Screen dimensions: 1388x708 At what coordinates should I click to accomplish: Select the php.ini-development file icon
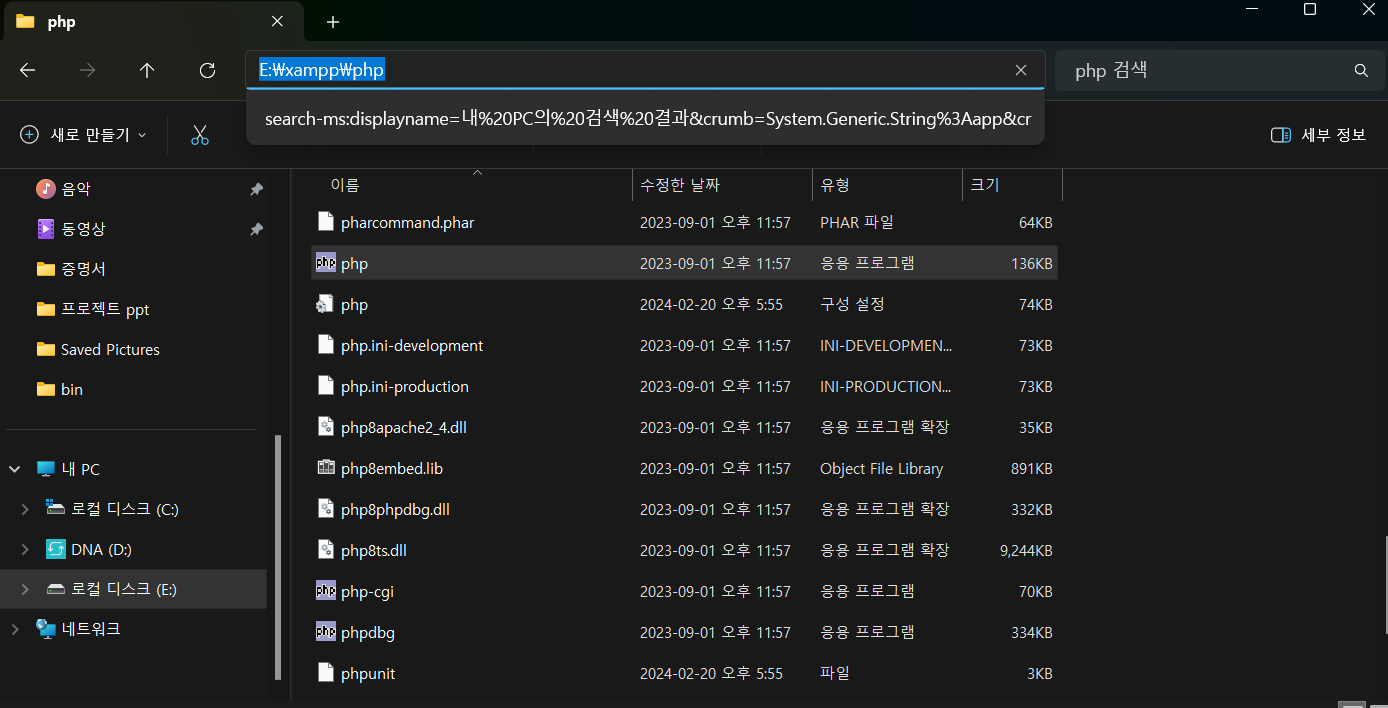click(325, 344)
